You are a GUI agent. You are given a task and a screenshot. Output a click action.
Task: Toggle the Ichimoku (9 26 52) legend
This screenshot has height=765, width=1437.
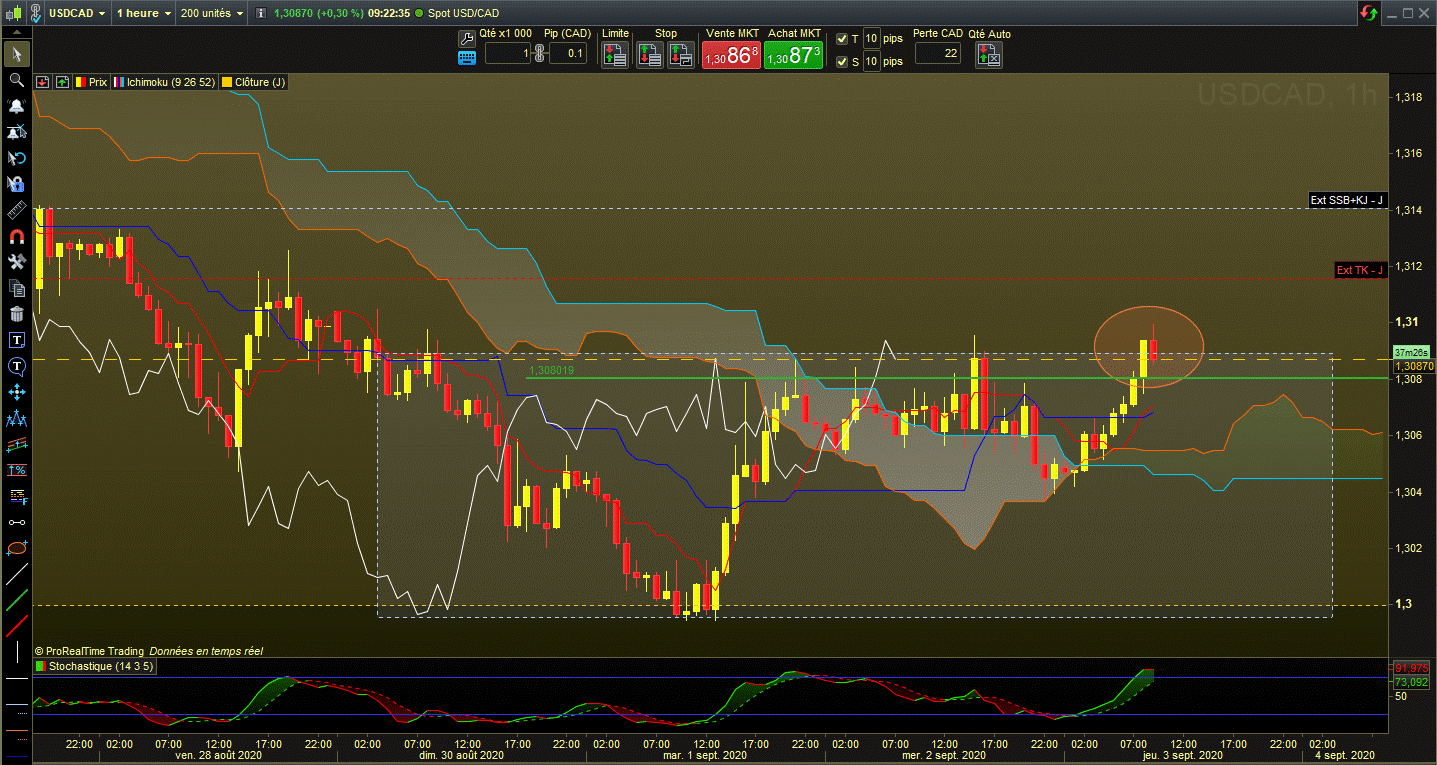[164, 82]
